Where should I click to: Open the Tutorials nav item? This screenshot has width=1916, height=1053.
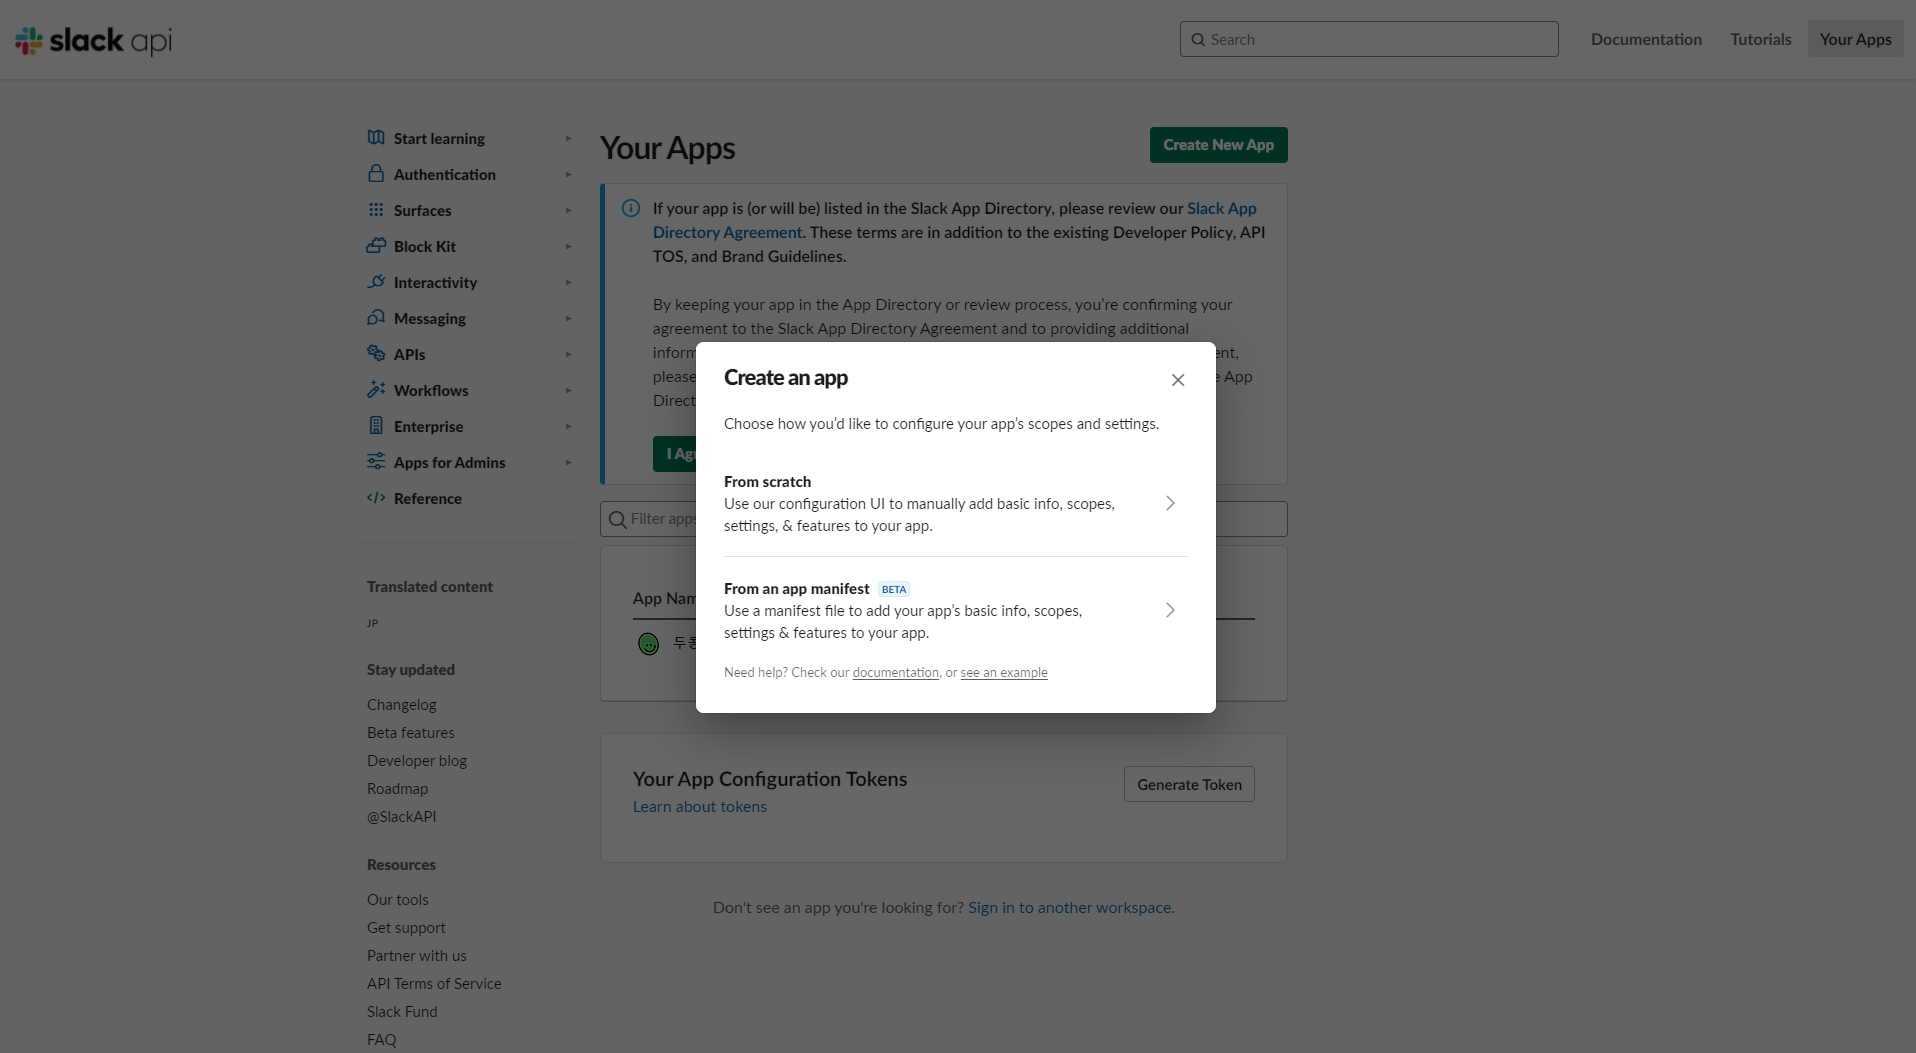(x=1760, y=39)
